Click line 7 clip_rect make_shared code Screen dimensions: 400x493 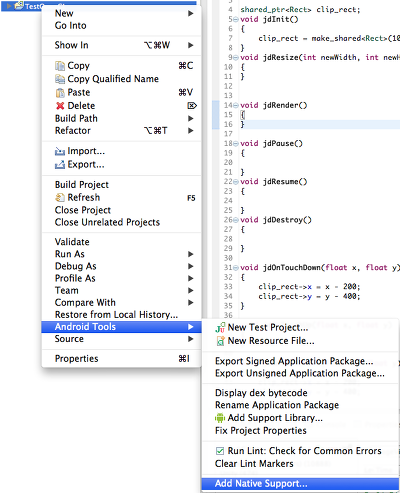(x=329, y=38)
